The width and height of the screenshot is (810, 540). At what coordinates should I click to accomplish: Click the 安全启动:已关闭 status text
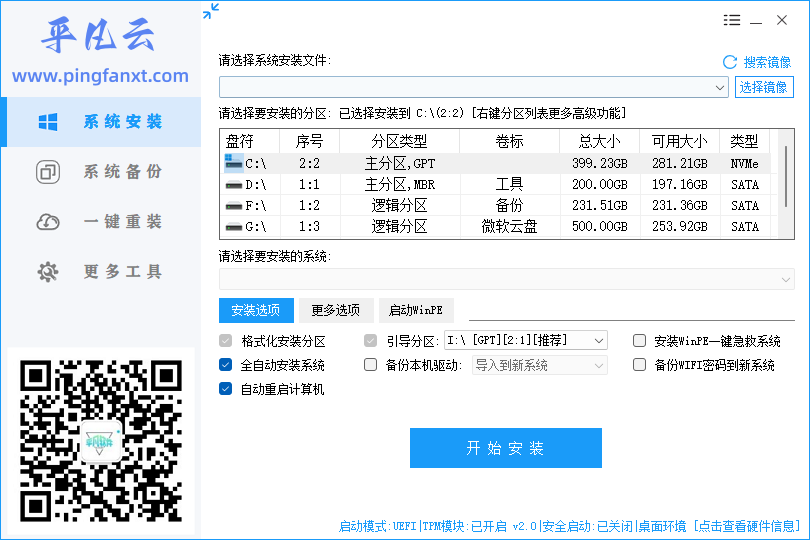coord(587,526)
